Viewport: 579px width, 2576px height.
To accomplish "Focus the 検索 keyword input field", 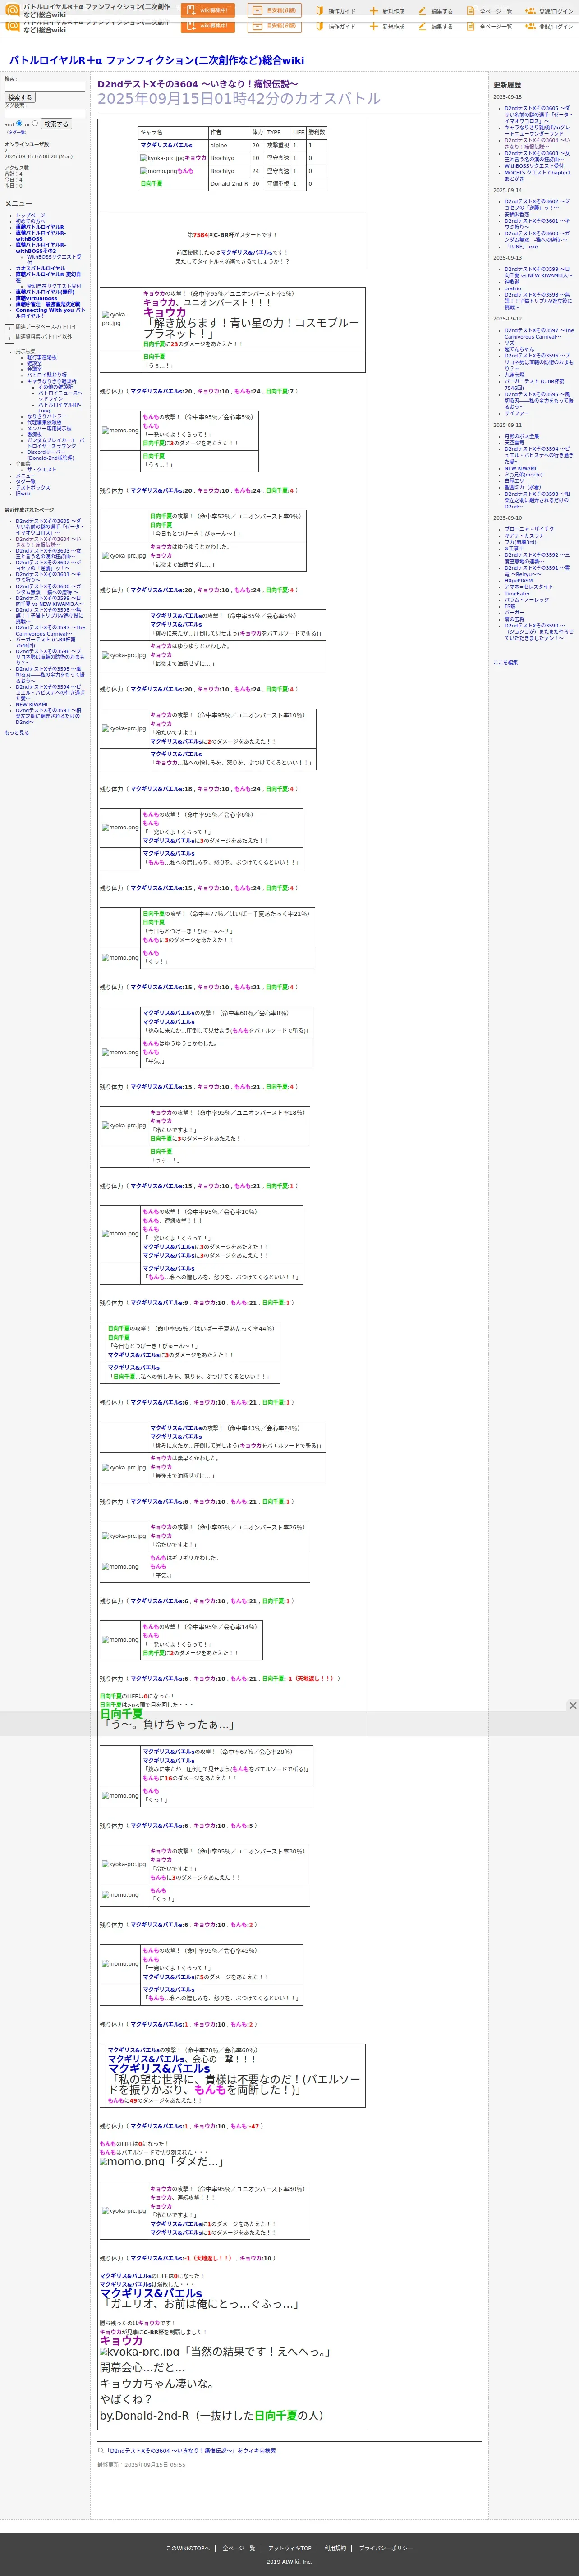I will click(x=44, y=87).
